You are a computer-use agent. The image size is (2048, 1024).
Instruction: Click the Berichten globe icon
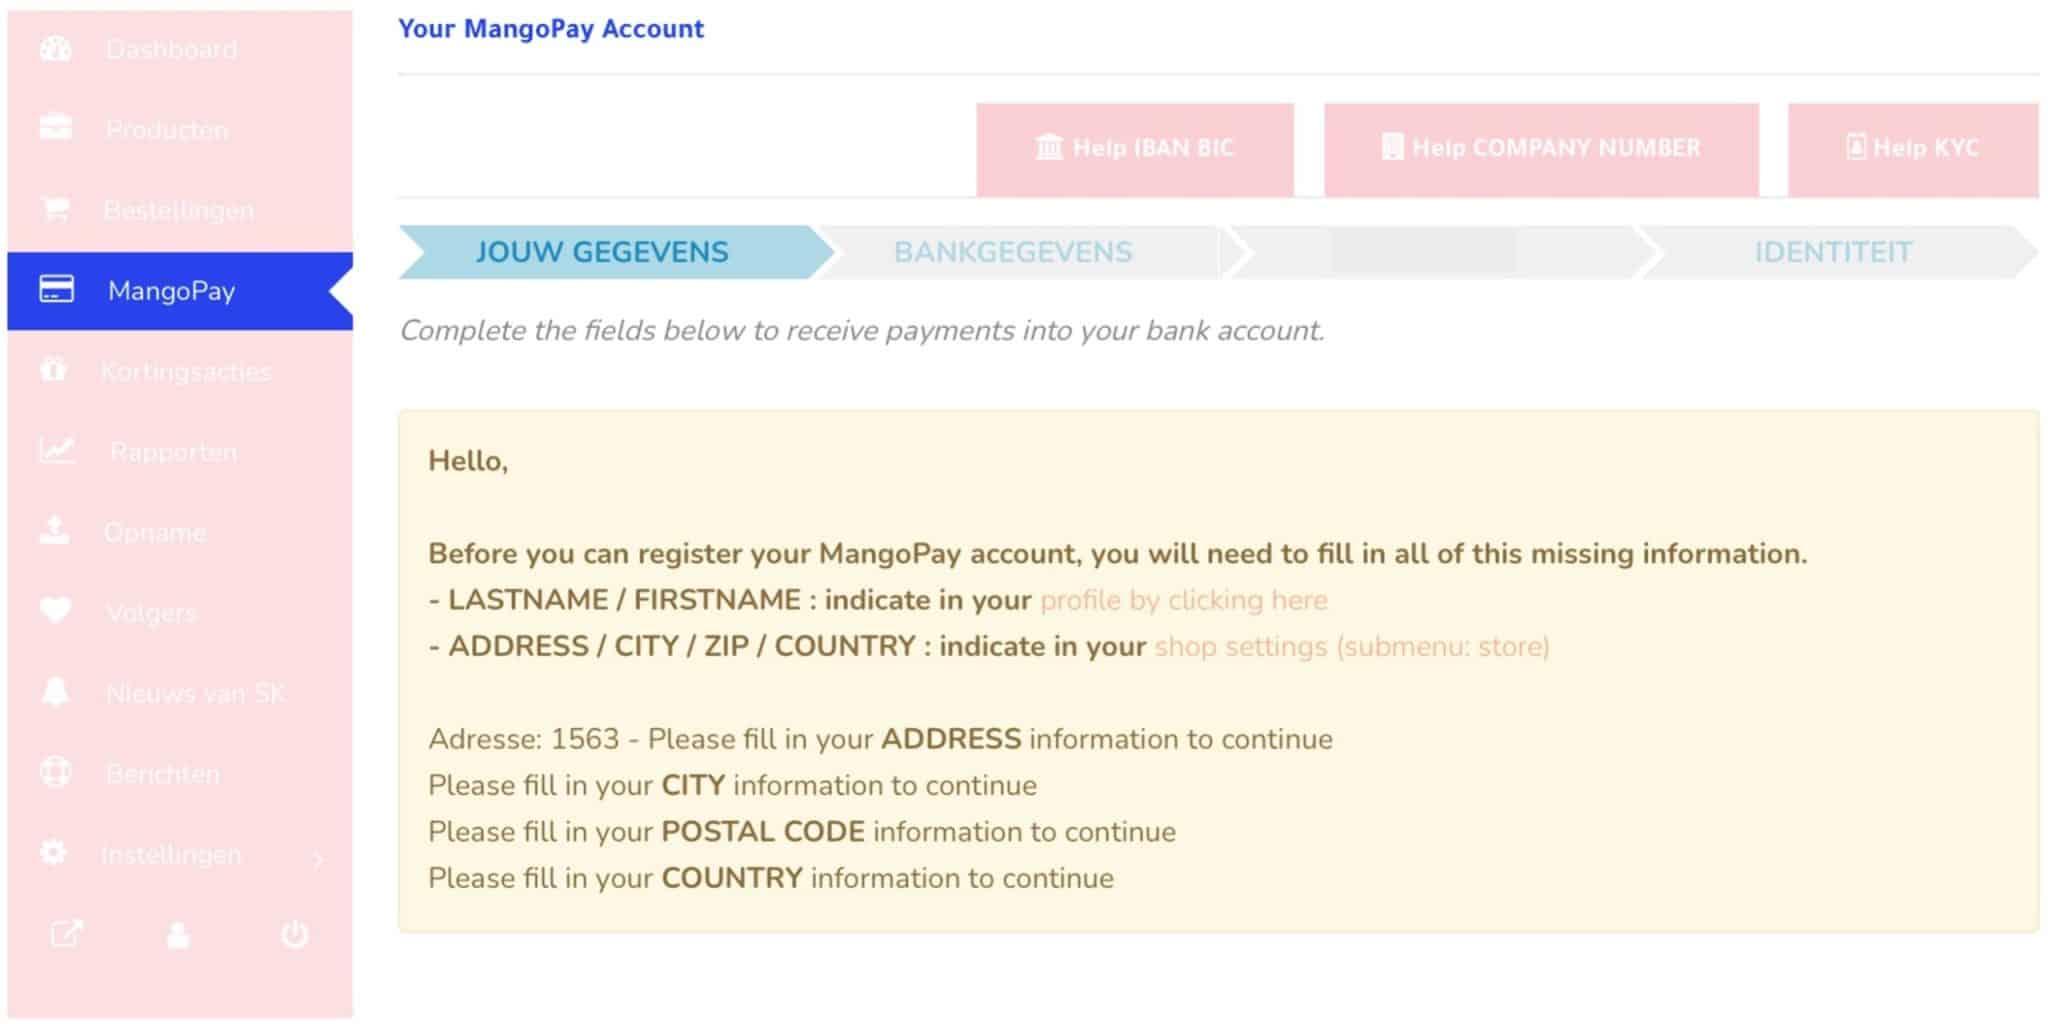click(56, 772)
